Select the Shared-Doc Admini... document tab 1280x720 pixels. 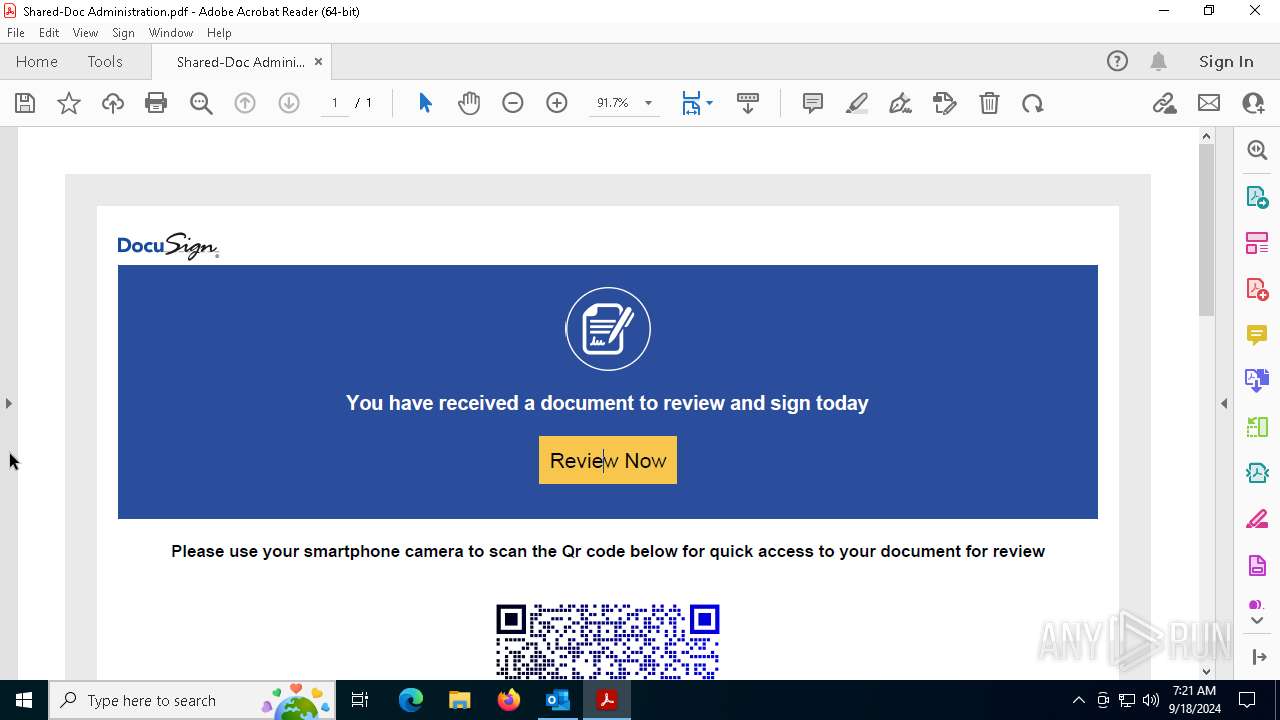click(240, 62)
